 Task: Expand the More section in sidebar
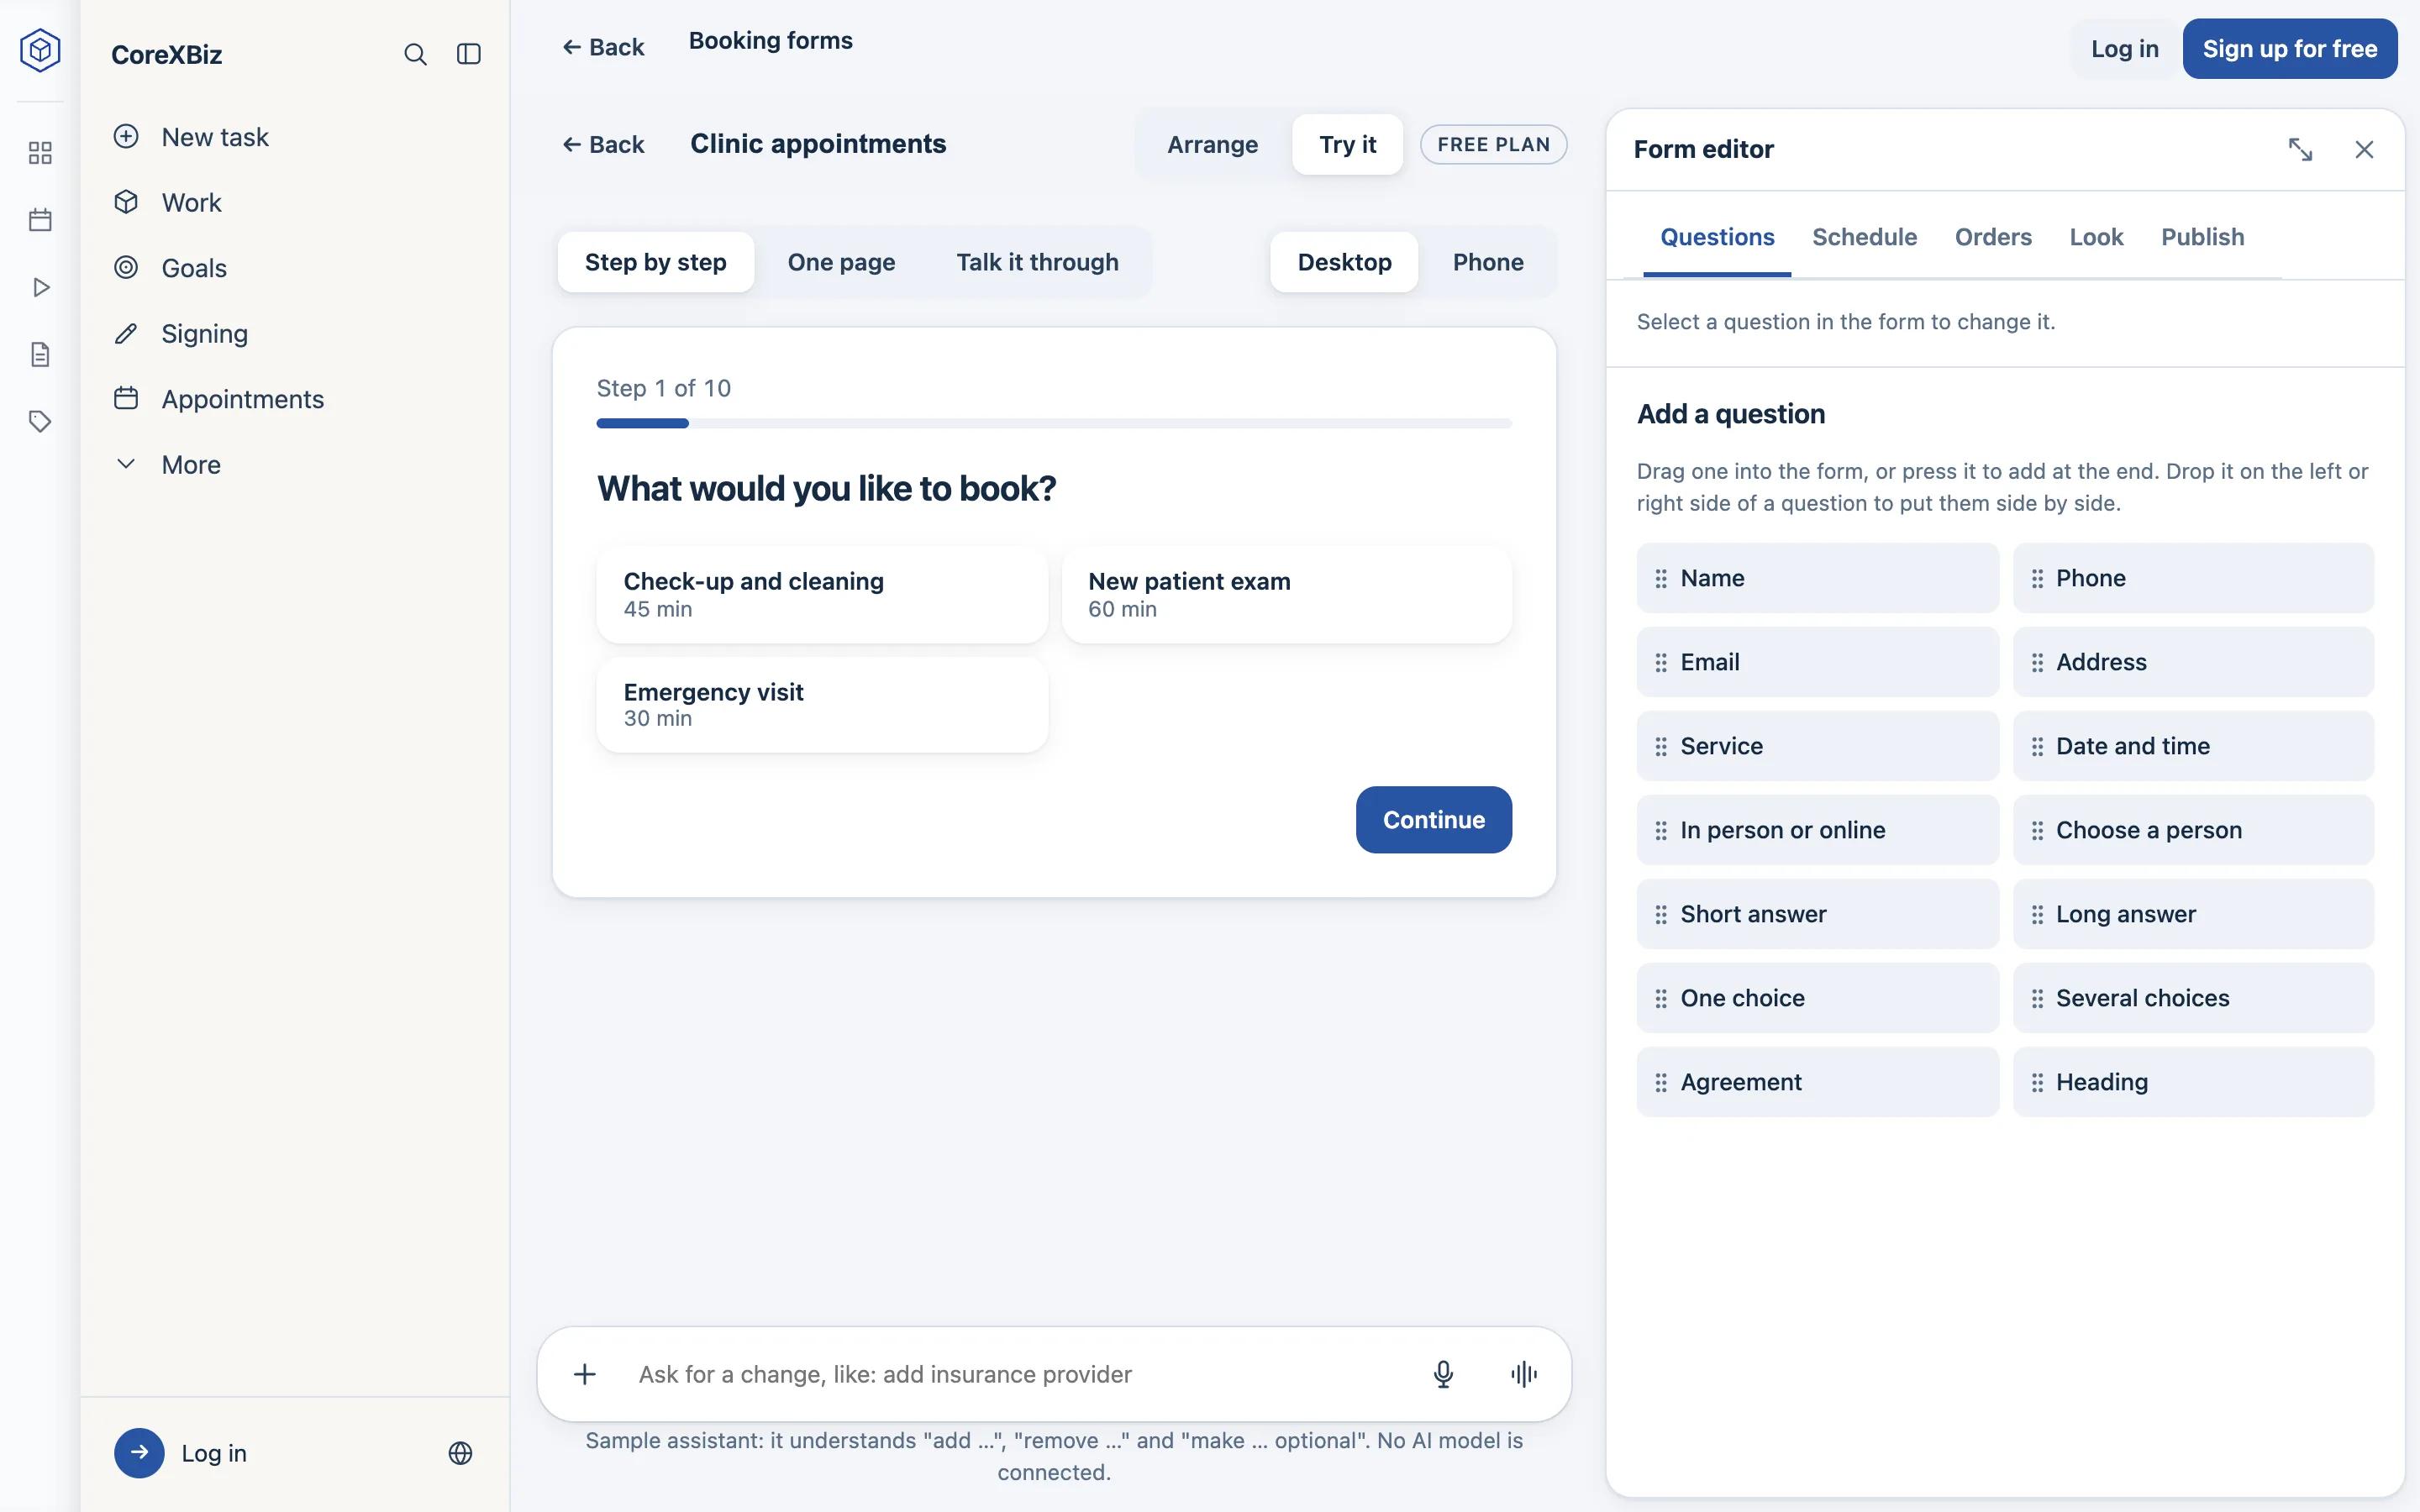[x=295, y=465]
